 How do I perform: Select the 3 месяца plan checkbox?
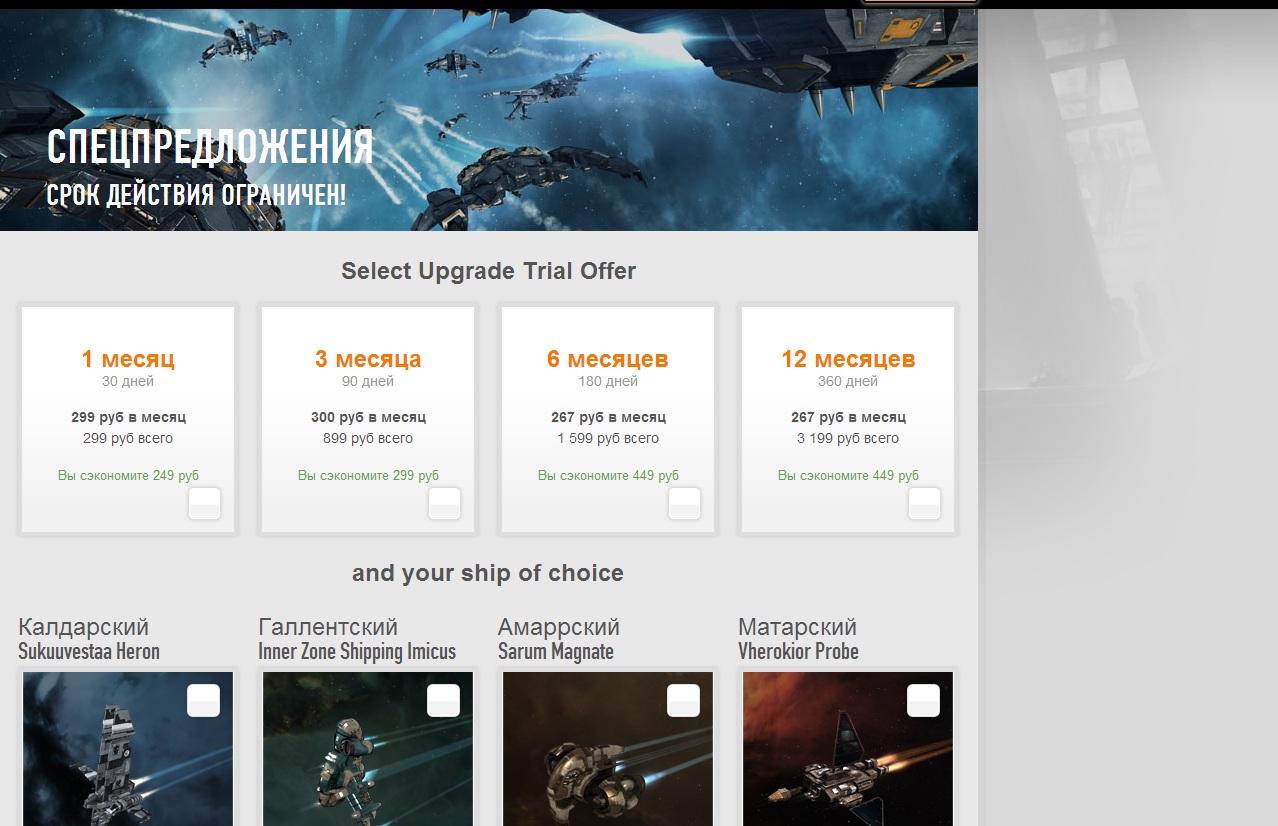444,504
